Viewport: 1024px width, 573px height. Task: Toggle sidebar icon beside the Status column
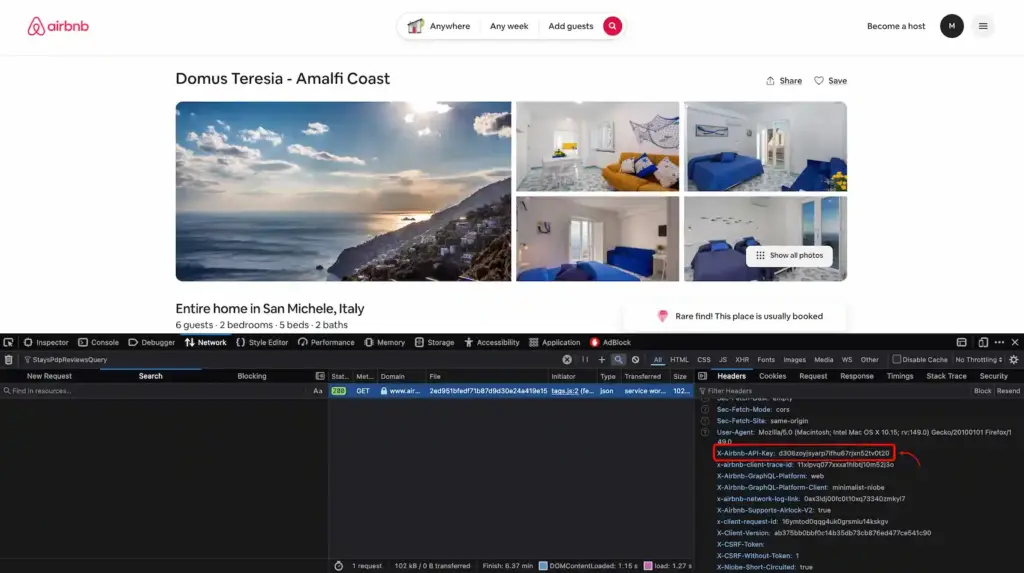pyautogui.click(x=320, y=376)
